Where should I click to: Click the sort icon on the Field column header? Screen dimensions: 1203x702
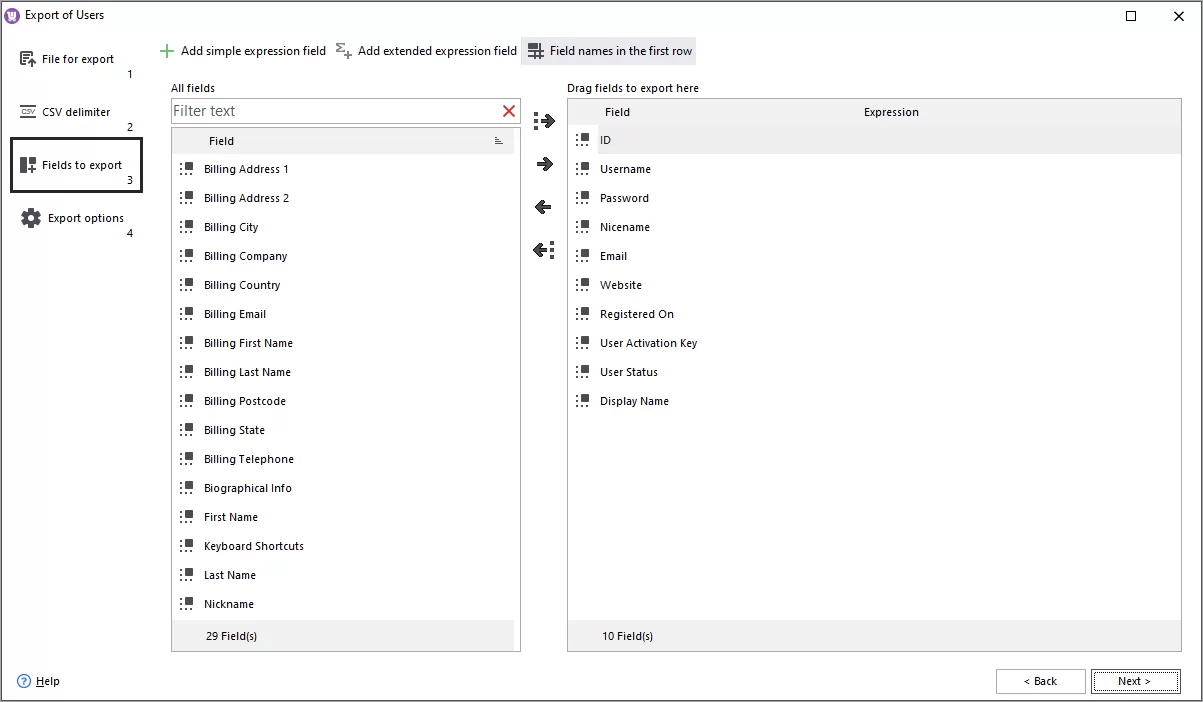point(498,141)
